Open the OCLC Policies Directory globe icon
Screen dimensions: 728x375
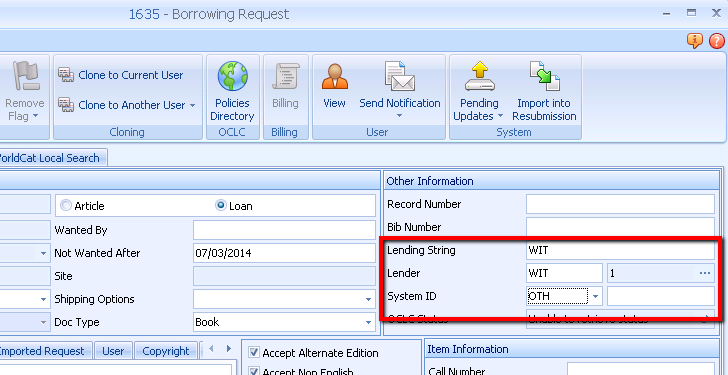(233, 76)
